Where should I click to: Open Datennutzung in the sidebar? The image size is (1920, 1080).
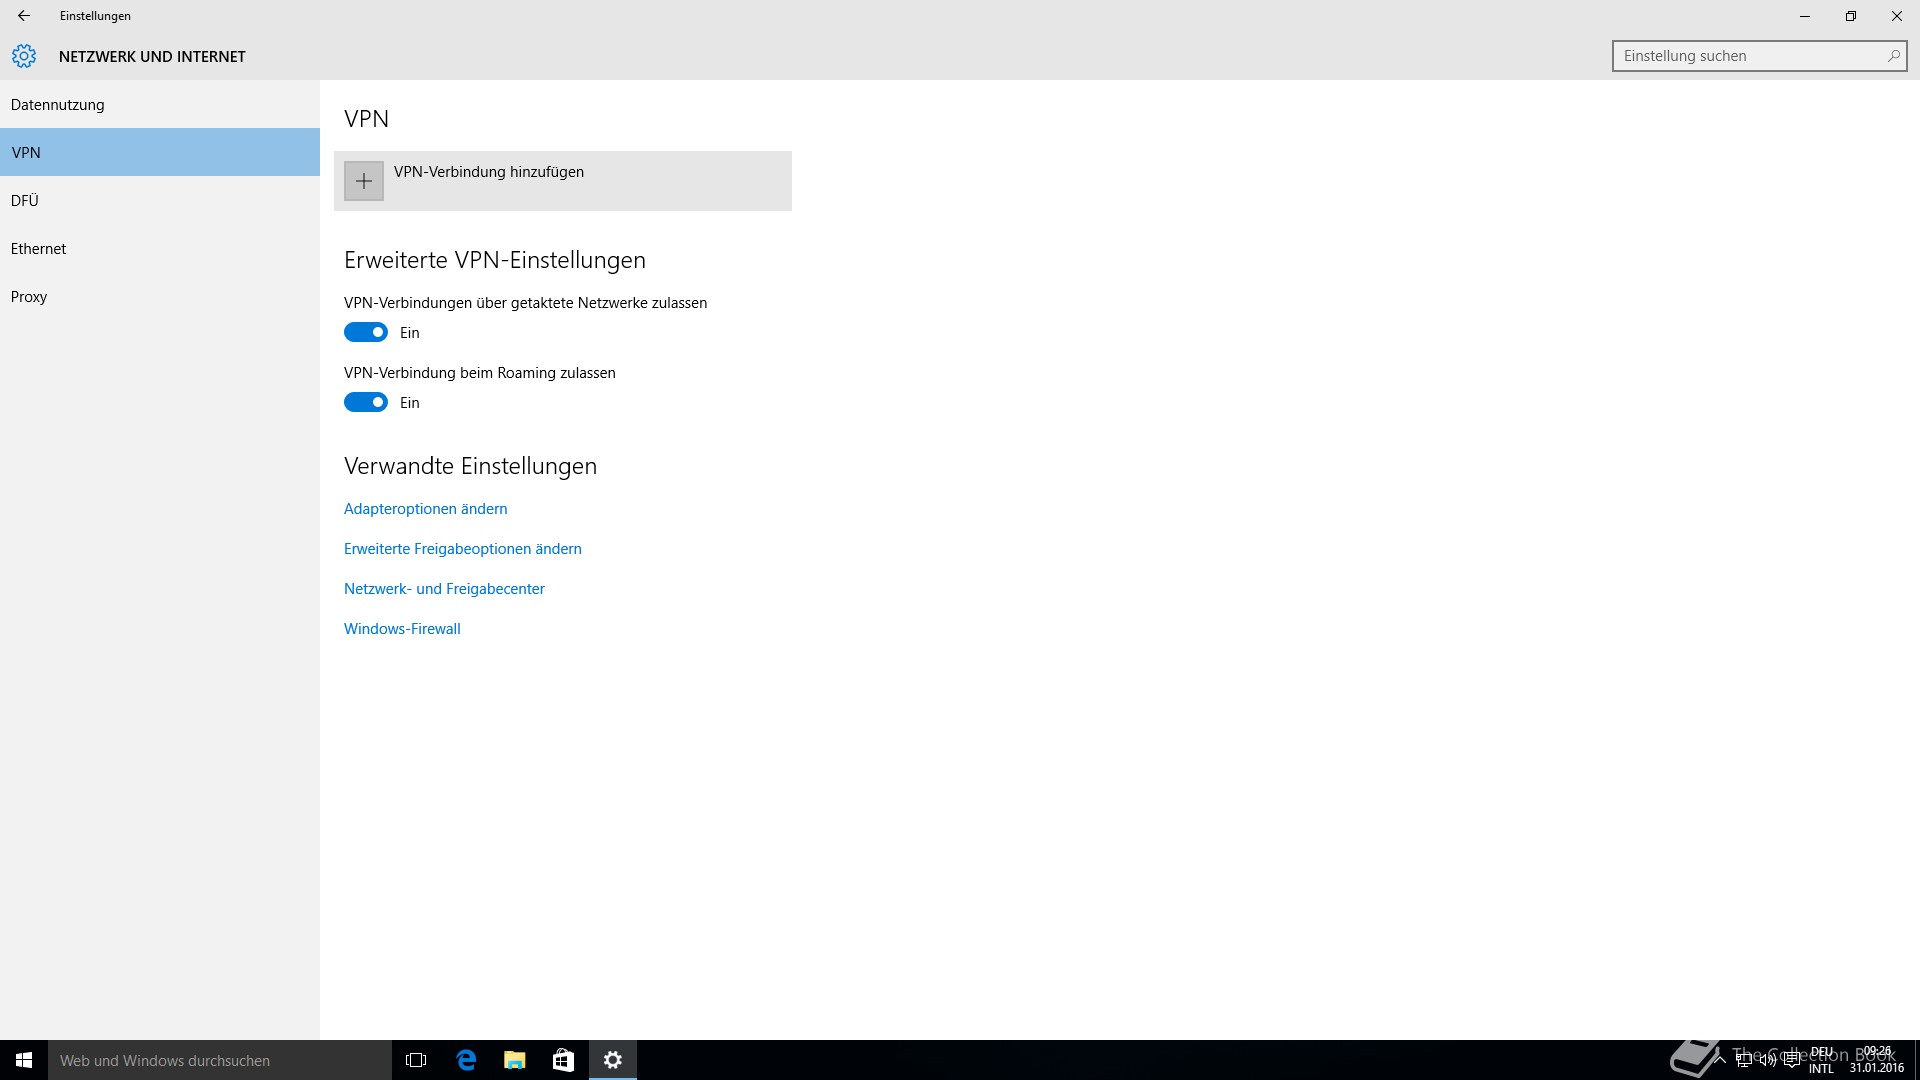(58, 105)
